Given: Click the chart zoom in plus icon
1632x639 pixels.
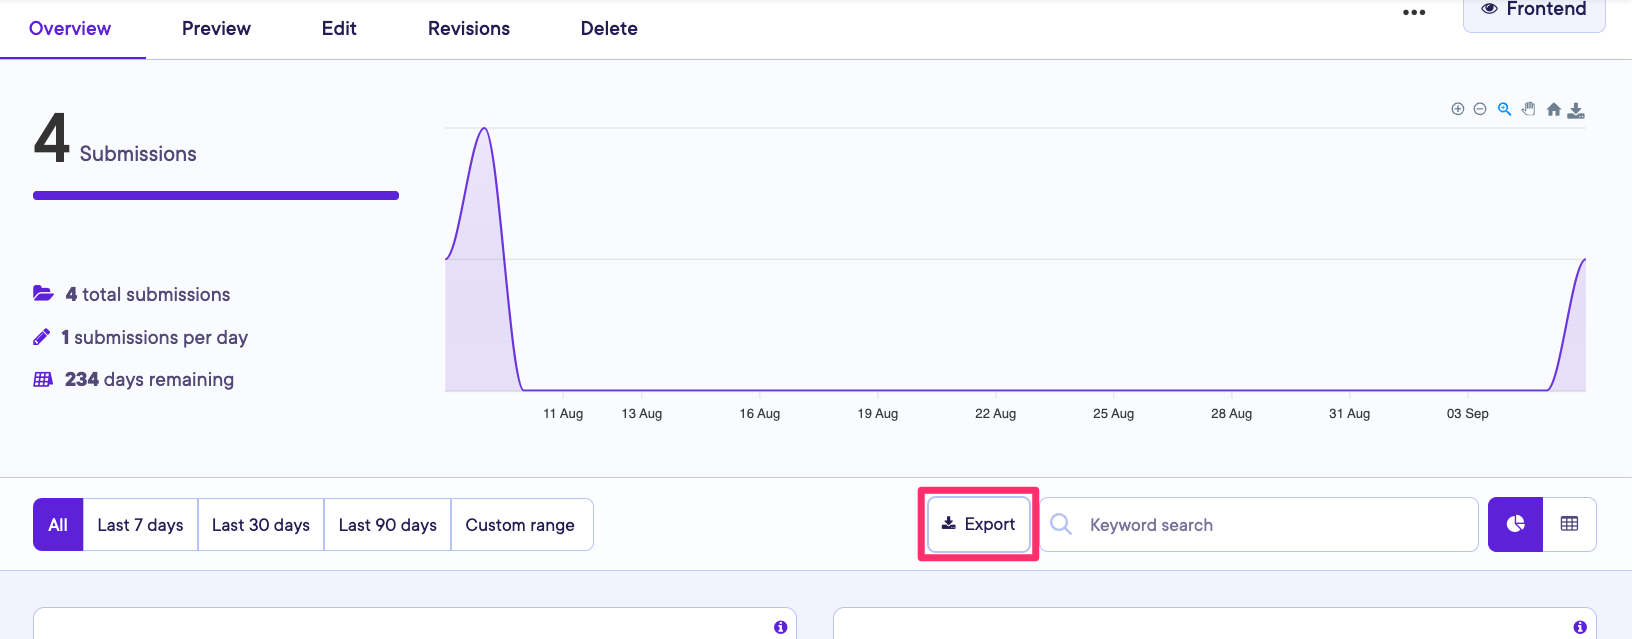Looking at the screenshot, I should pos(1457,109).
